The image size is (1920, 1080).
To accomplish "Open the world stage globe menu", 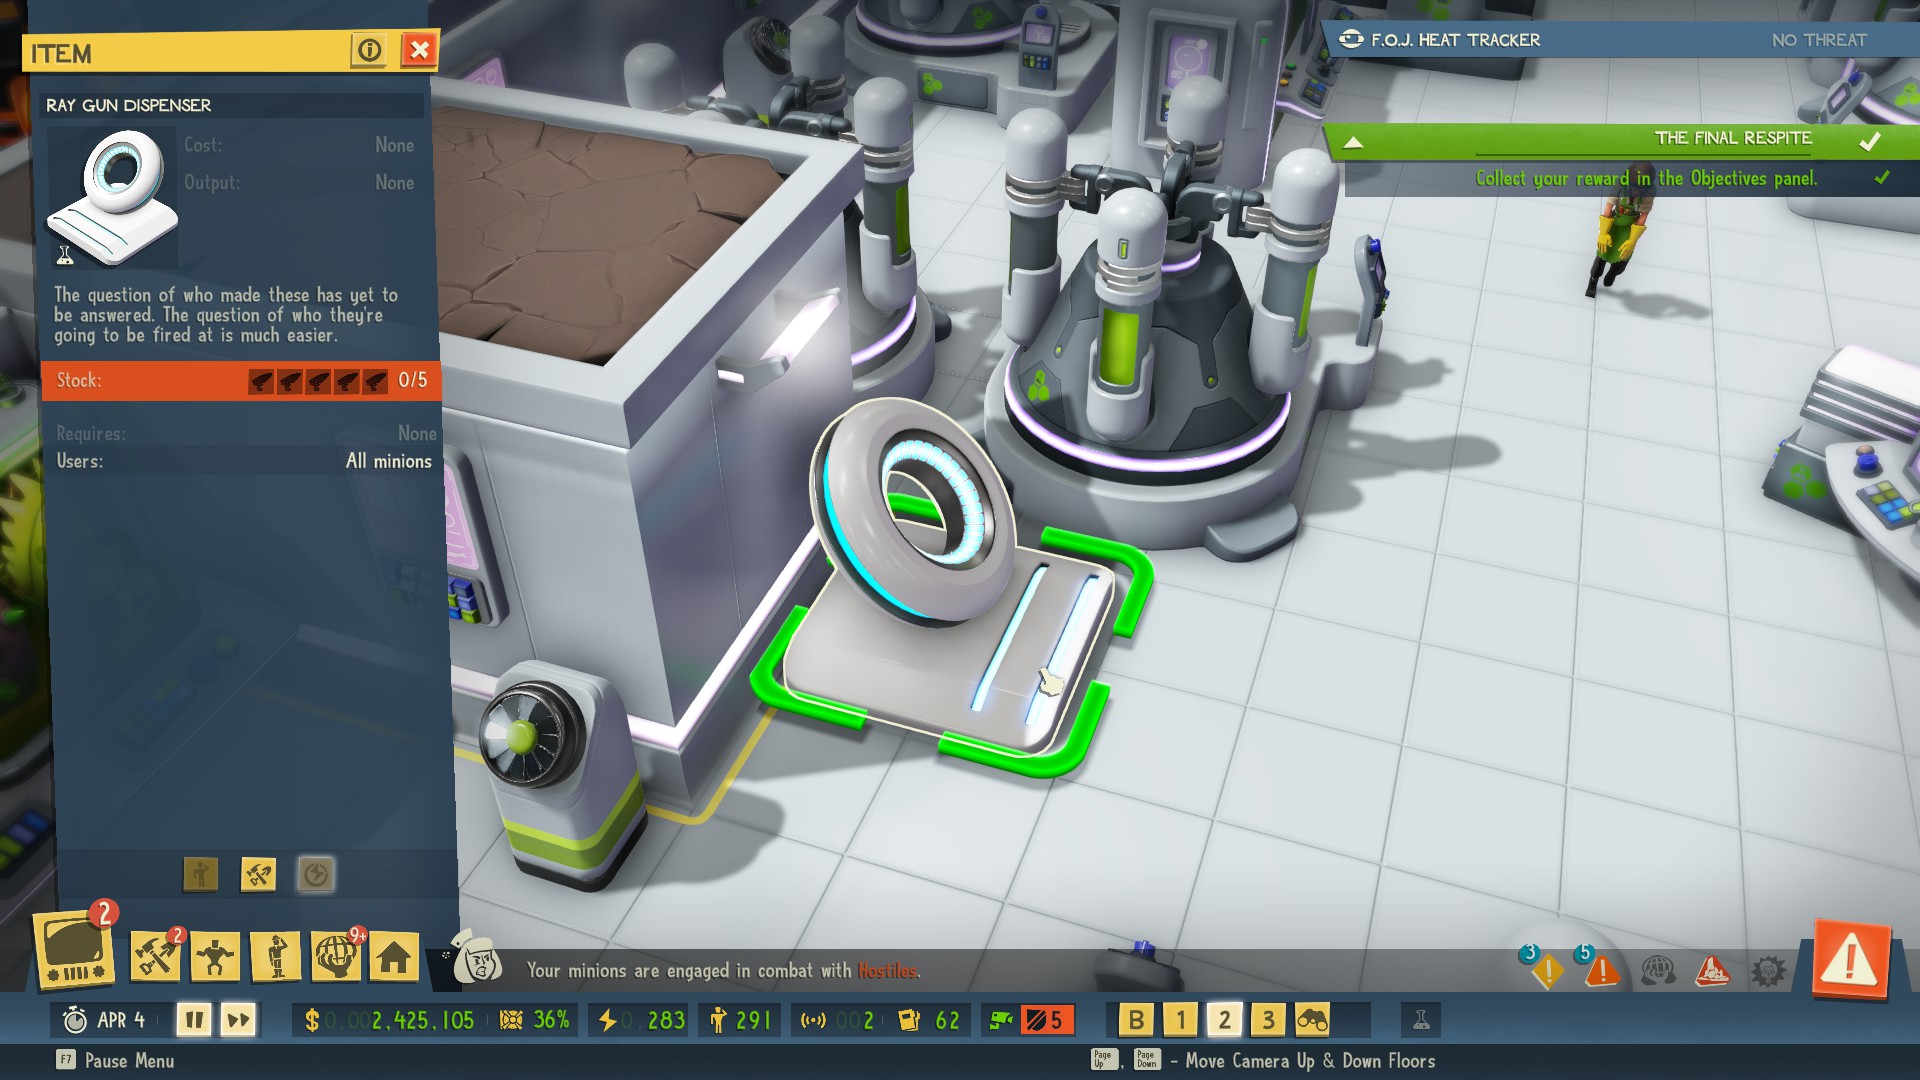I will (x=335, y=957).
